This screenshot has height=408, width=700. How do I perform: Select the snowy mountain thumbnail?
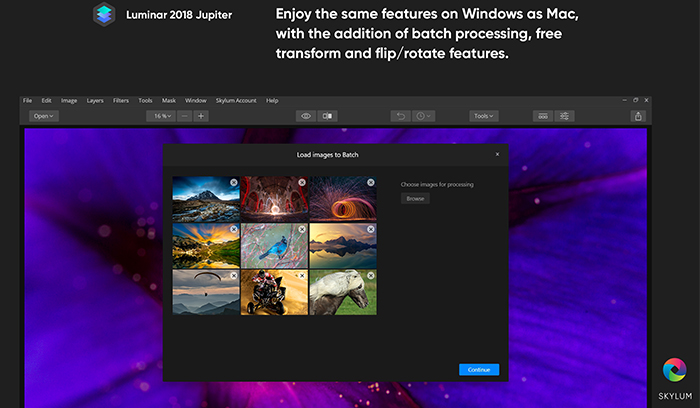click(x=206, y=199)
